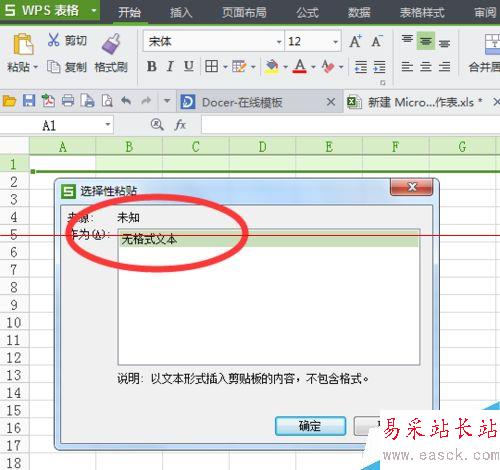Screen dimensions: 500x470
Task: Click the print preview icon
Action: tap(107, 101)
